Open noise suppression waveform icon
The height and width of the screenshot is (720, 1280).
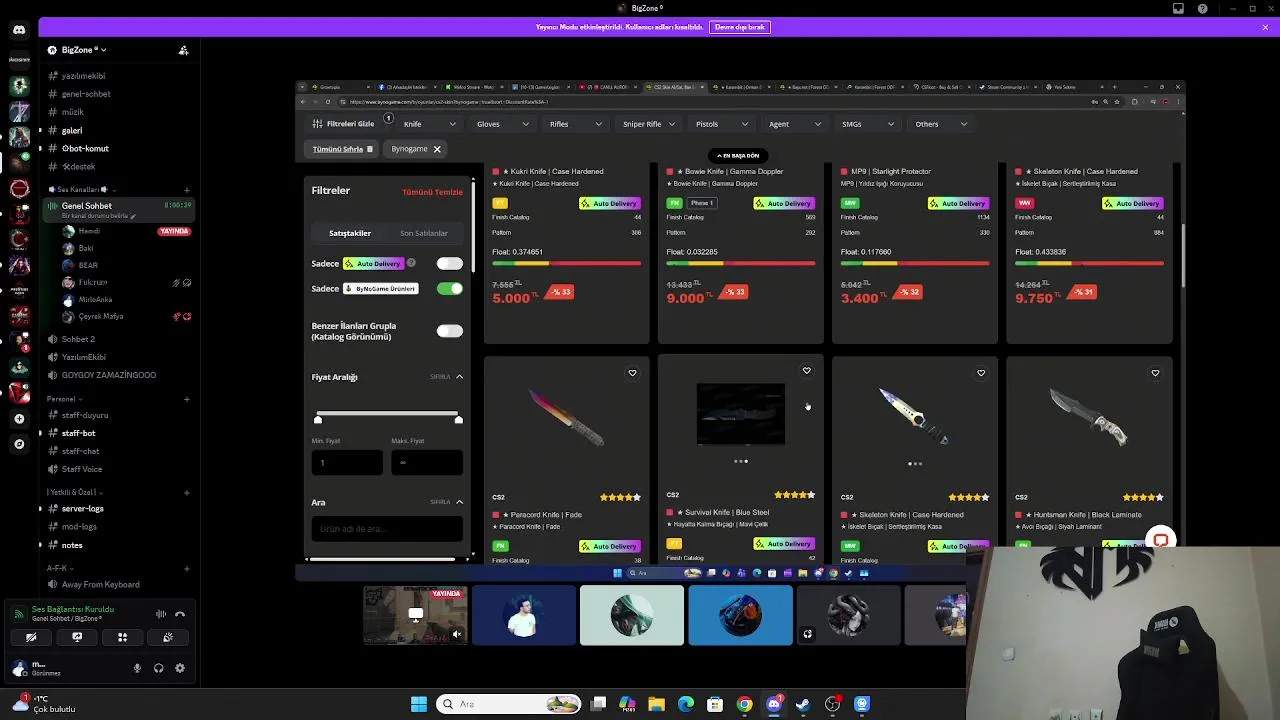pyautogui.click(x=161, y=614)
